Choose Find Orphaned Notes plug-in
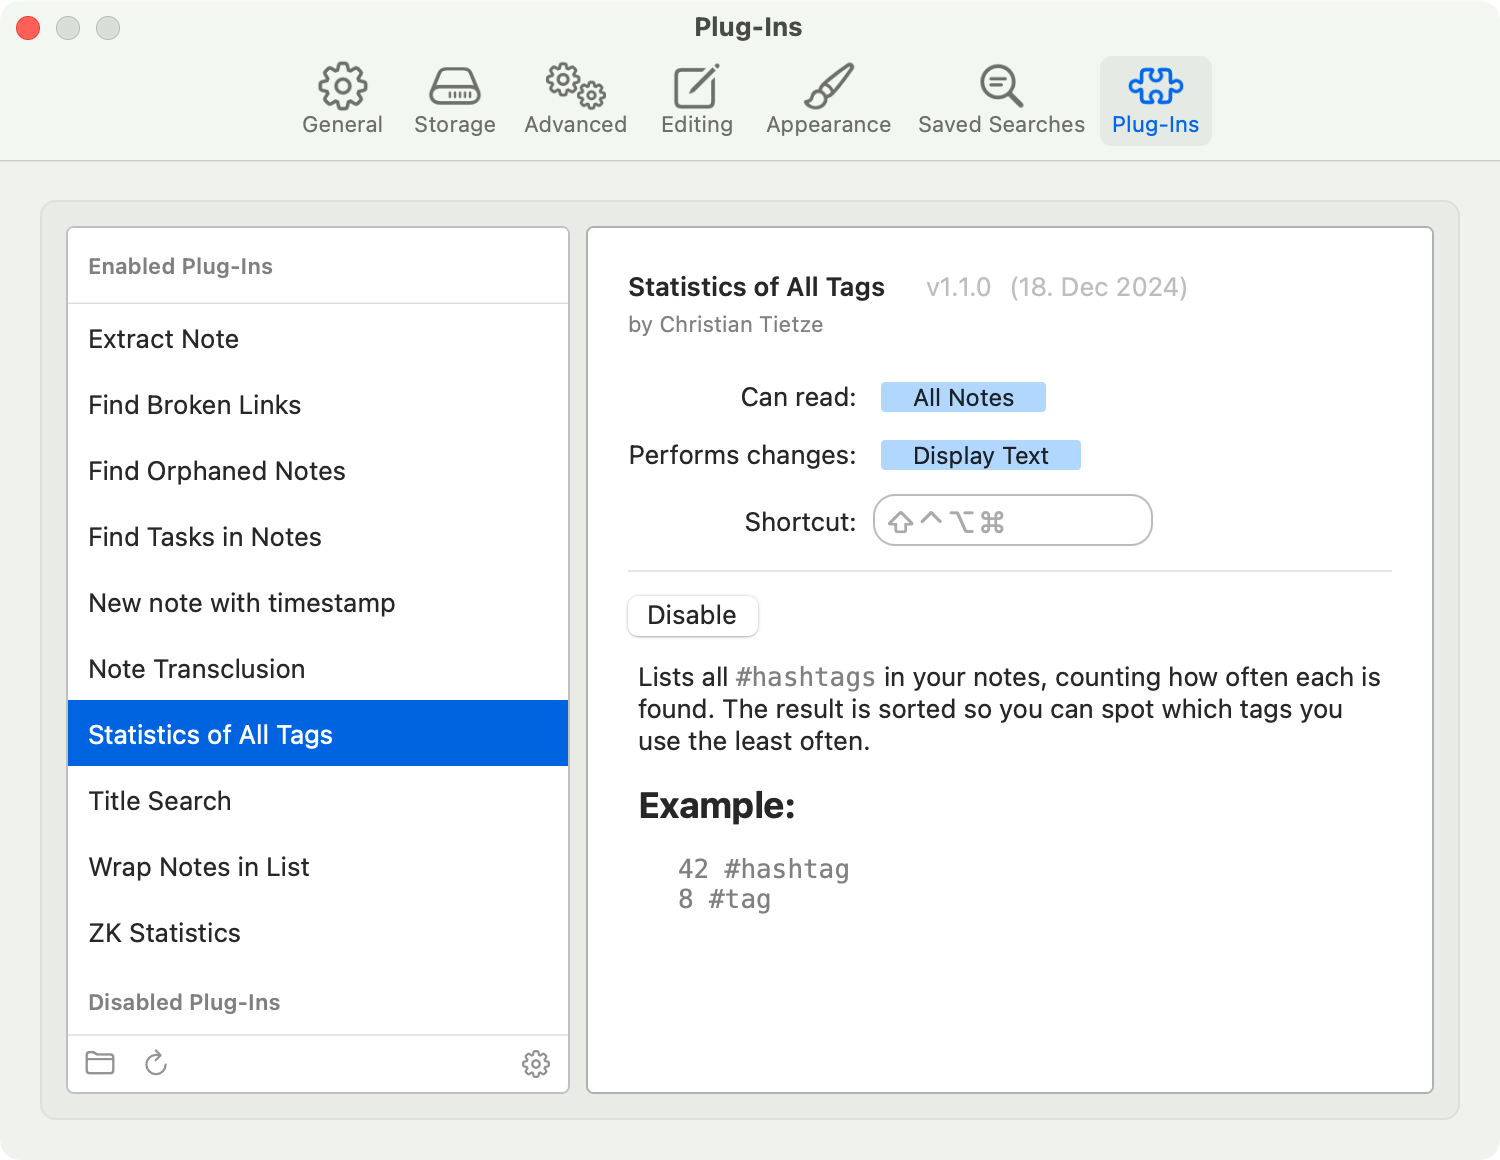 [x=217, y=471]
